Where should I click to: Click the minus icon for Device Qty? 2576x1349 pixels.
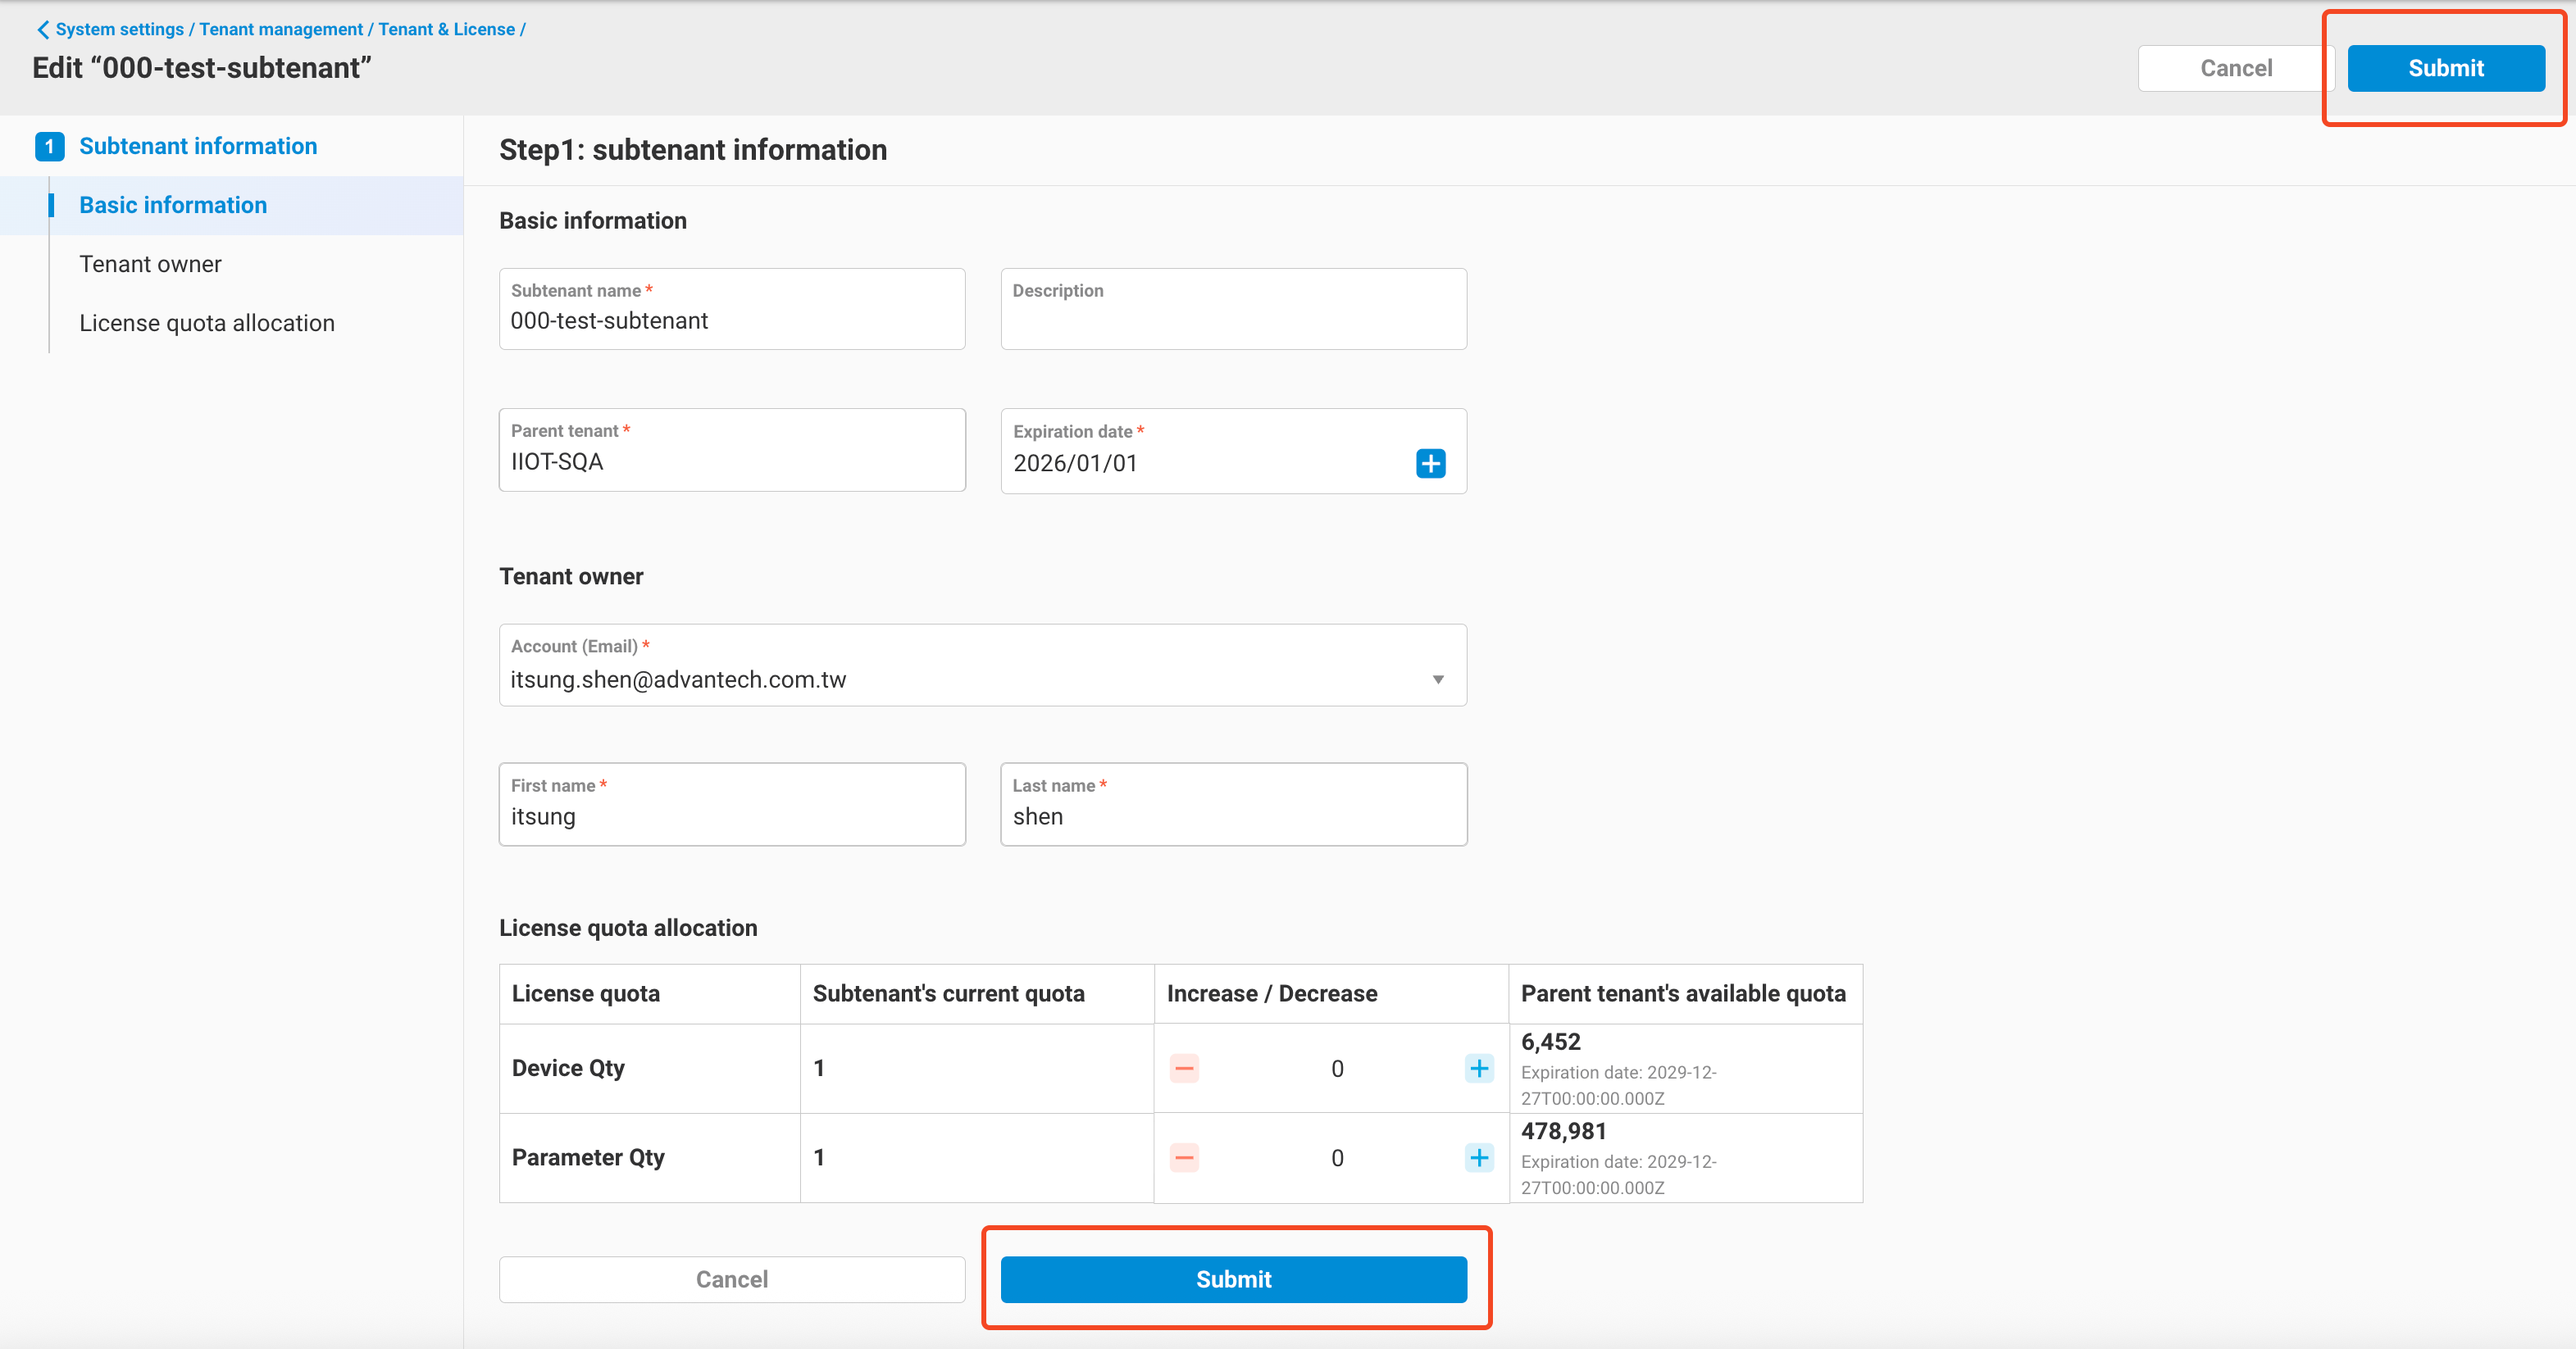(x=1184, y=1068)
